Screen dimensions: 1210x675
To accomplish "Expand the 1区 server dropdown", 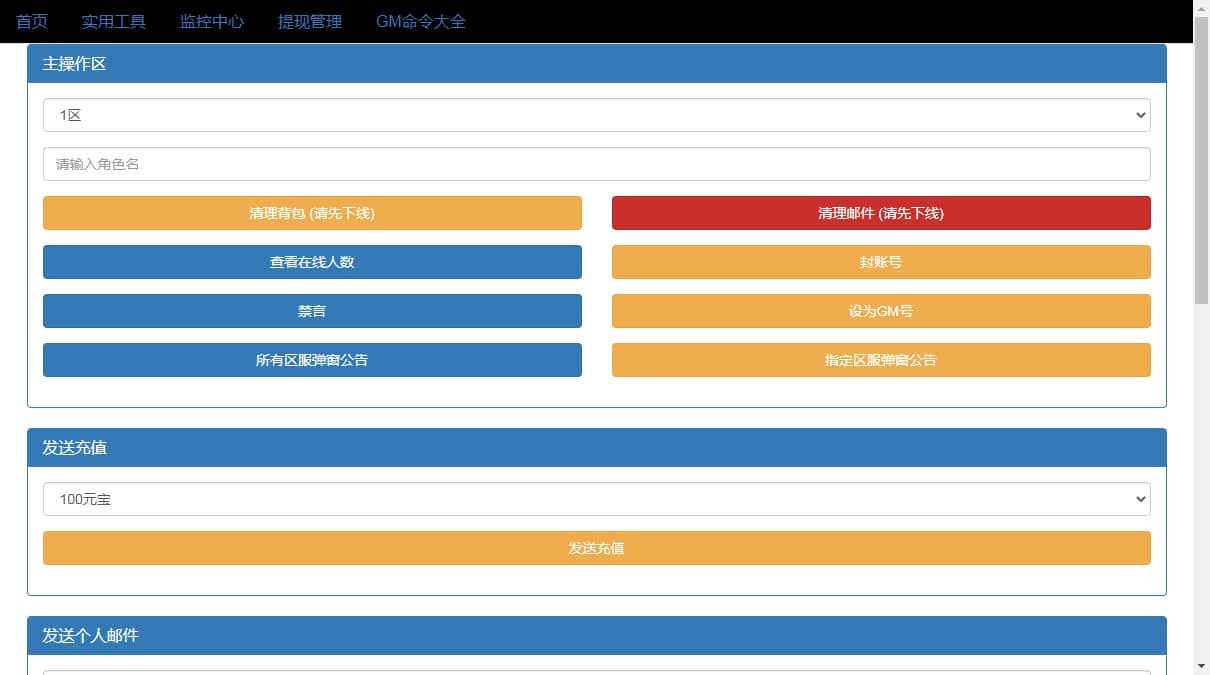I will pyautogui.click(x=596, y=115).
